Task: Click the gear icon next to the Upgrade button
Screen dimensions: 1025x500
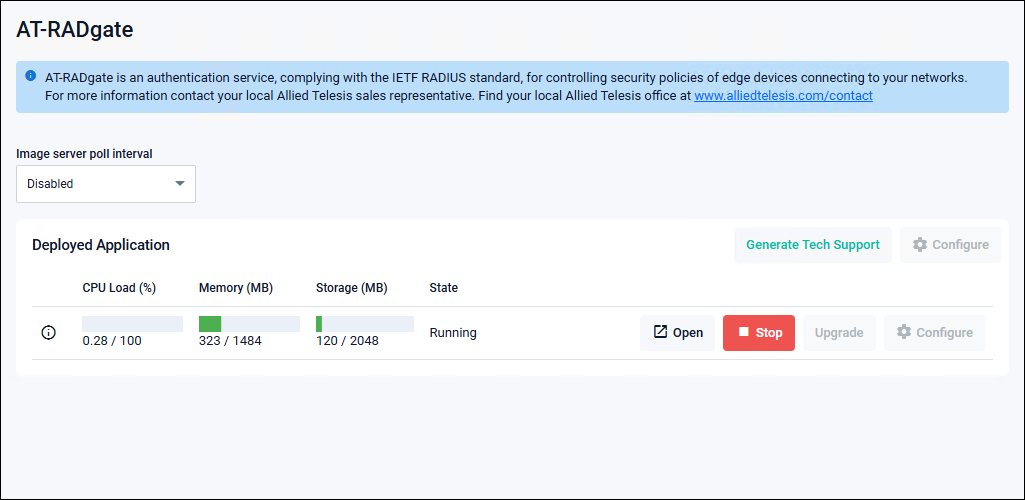Action: tap(903, 332)
